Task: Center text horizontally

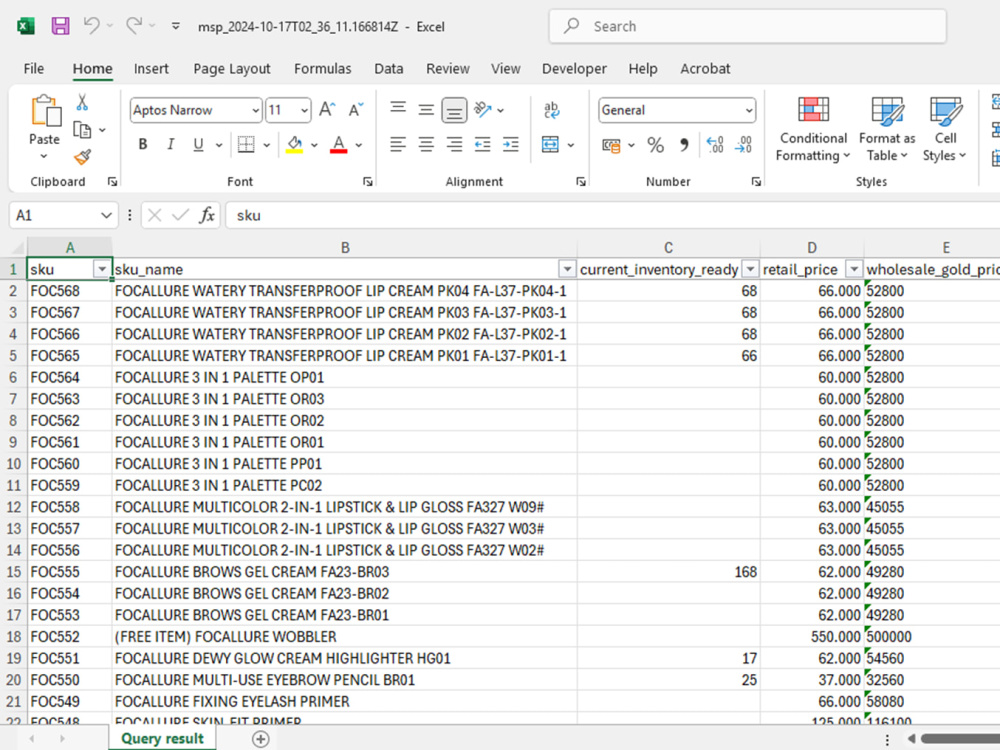Action: [426, 145]
